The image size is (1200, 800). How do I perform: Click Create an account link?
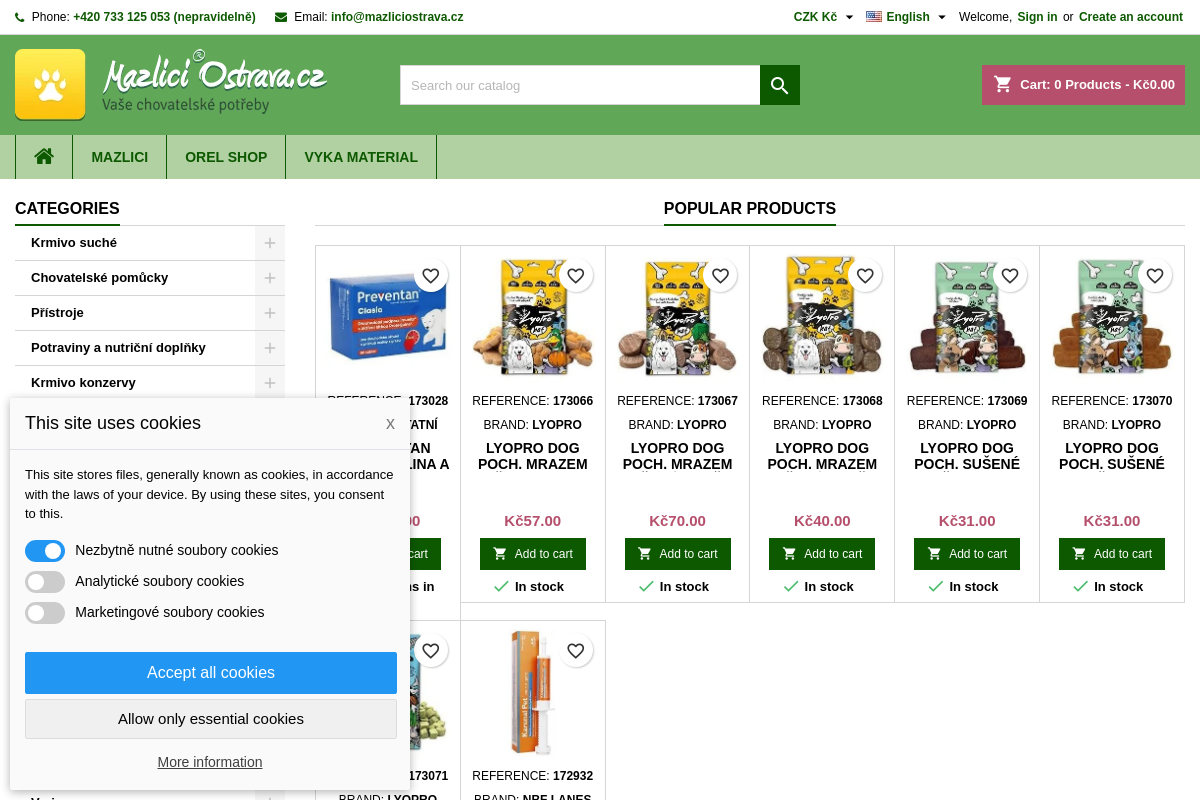[x=1131, y=17]
